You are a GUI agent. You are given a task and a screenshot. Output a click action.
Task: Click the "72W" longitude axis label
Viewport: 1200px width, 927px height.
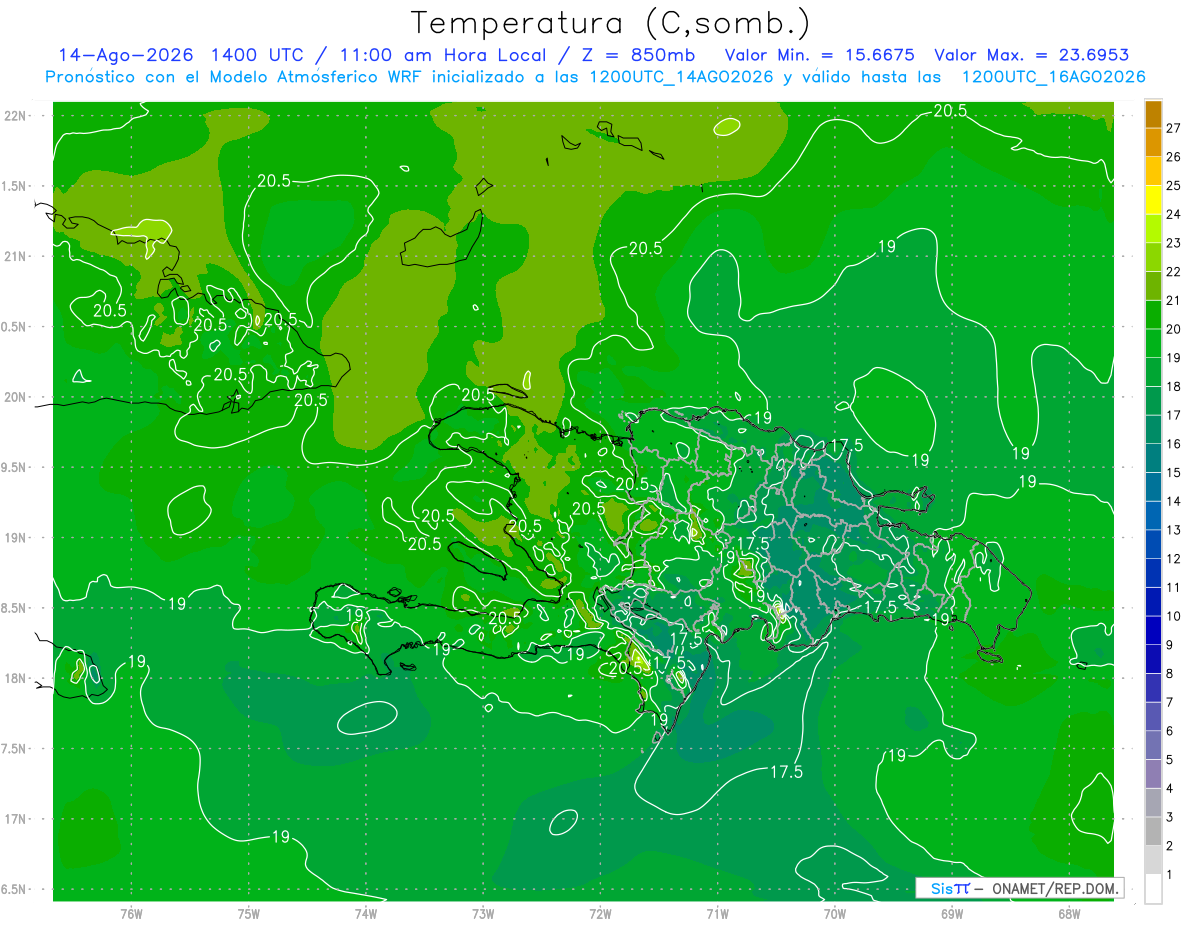(x=600, y=913)
